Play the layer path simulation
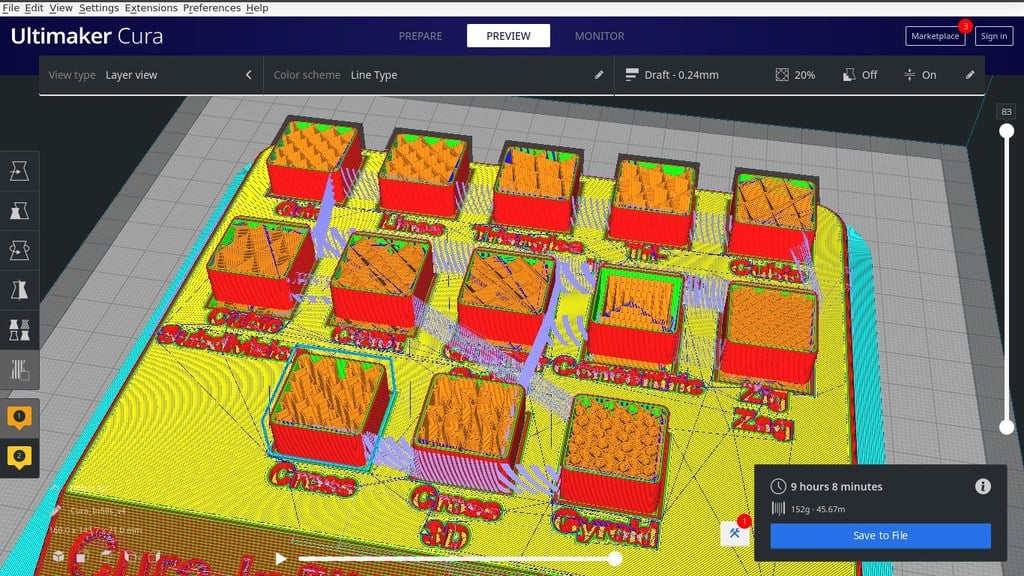The height and width of the screenshot is (576, 1024). [x=280, y=558]
